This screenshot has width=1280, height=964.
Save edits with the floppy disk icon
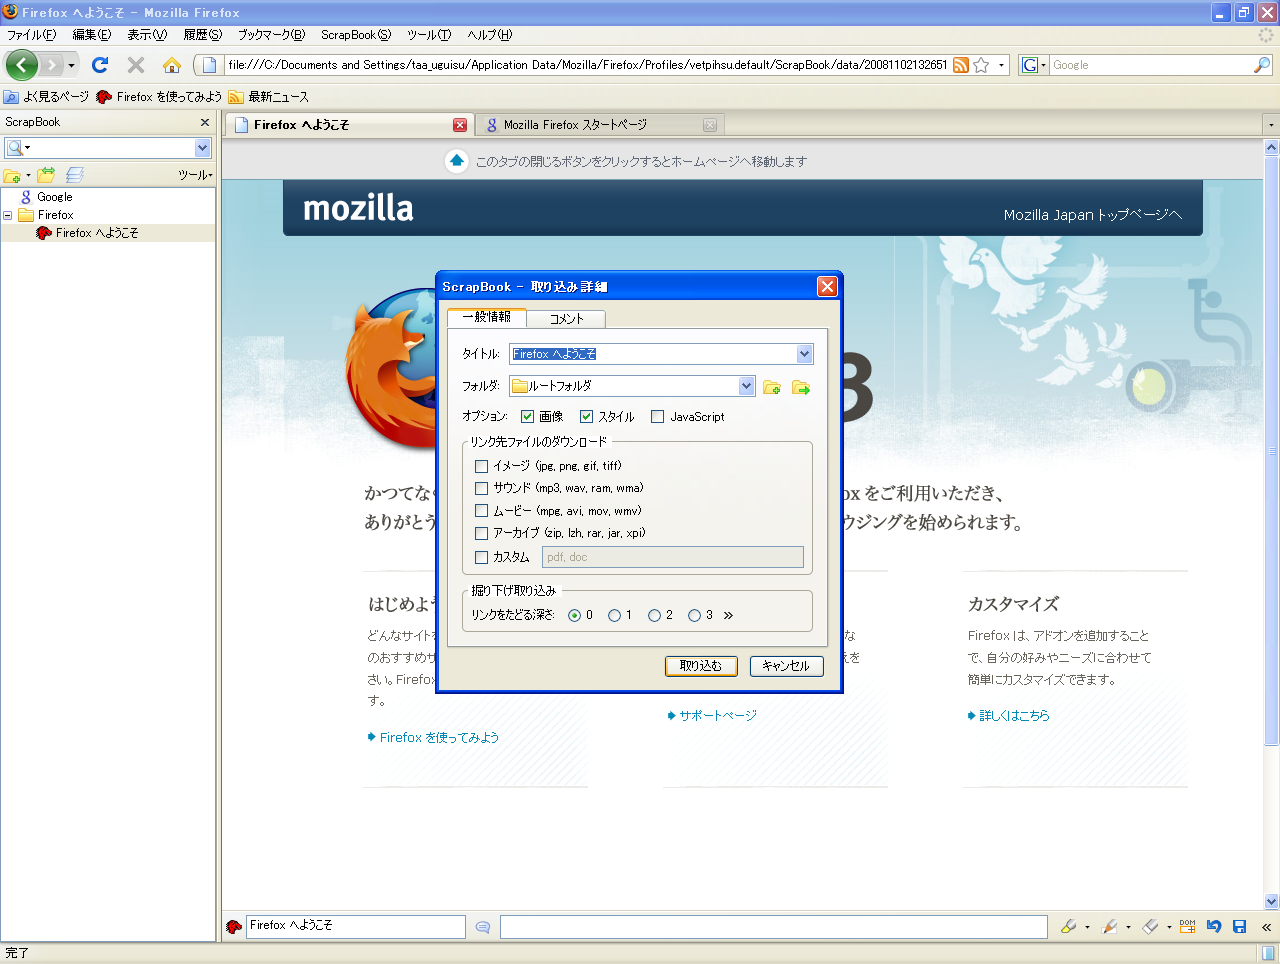pyautogui.click(x=1240, y=927)
